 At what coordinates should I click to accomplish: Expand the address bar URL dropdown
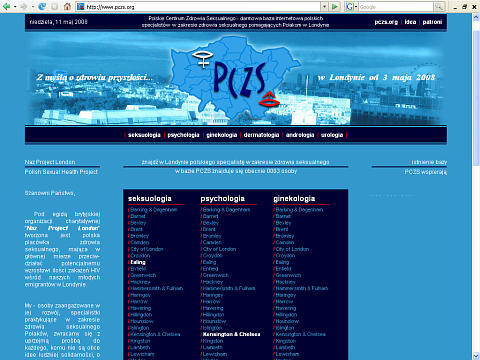point(324,7)
